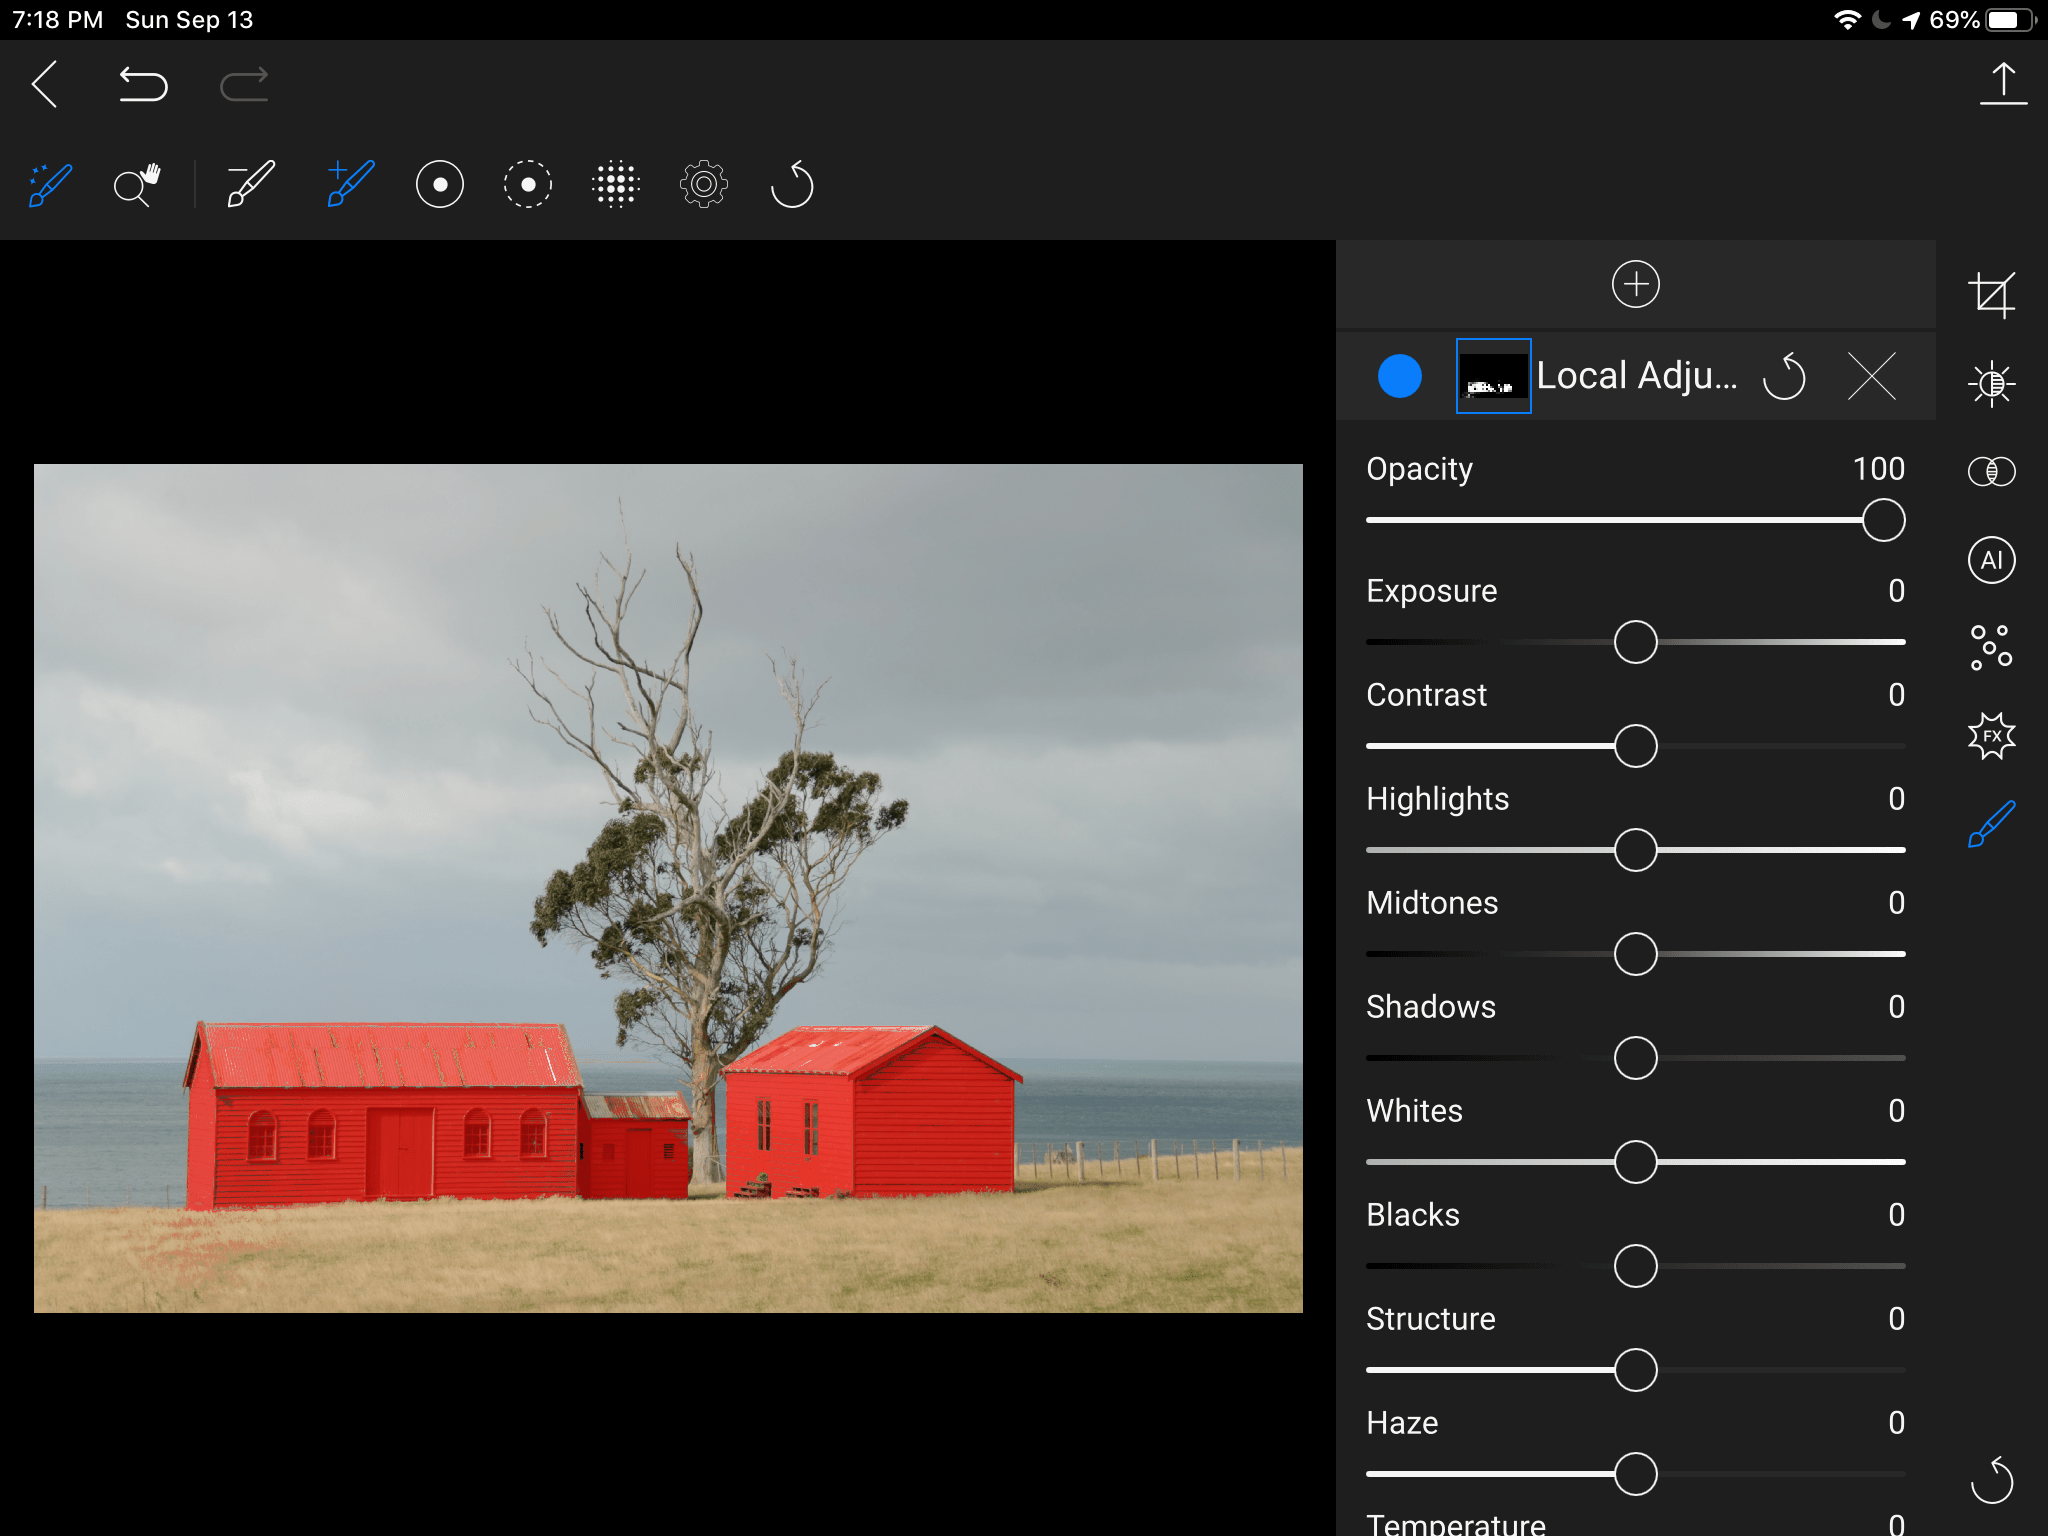Tap the Opacity value 100

point(1879,469)
